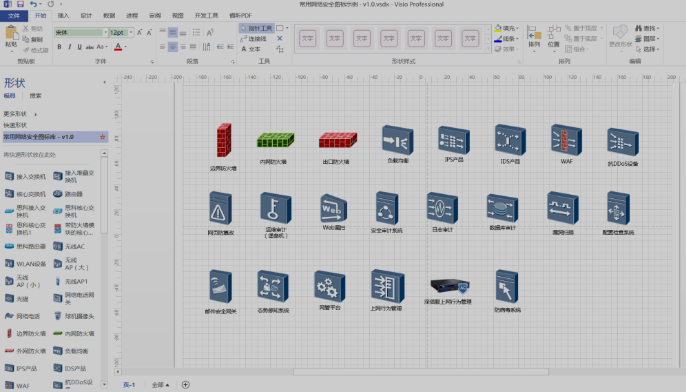Select the green internal firewall shape

point(275,140)
